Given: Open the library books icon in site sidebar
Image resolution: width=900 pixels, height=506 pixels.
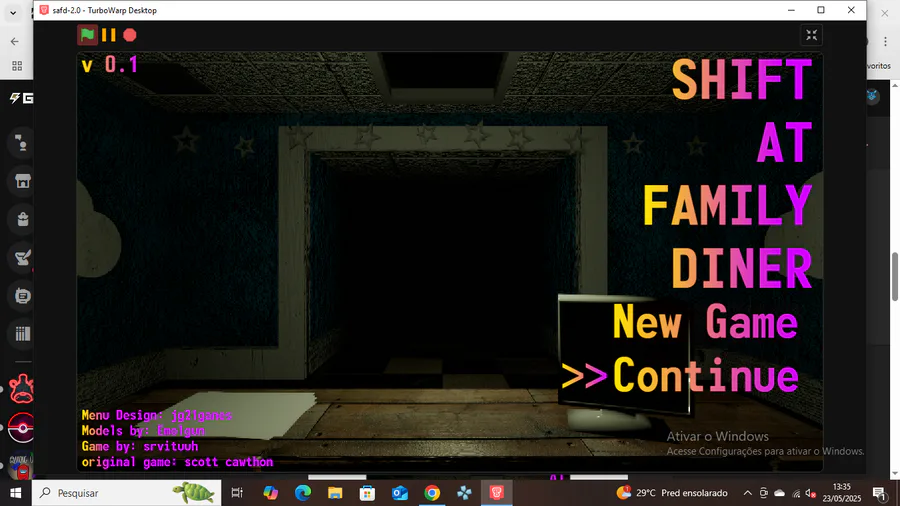Looking at the screenshot, I should (x=22, y=334).
